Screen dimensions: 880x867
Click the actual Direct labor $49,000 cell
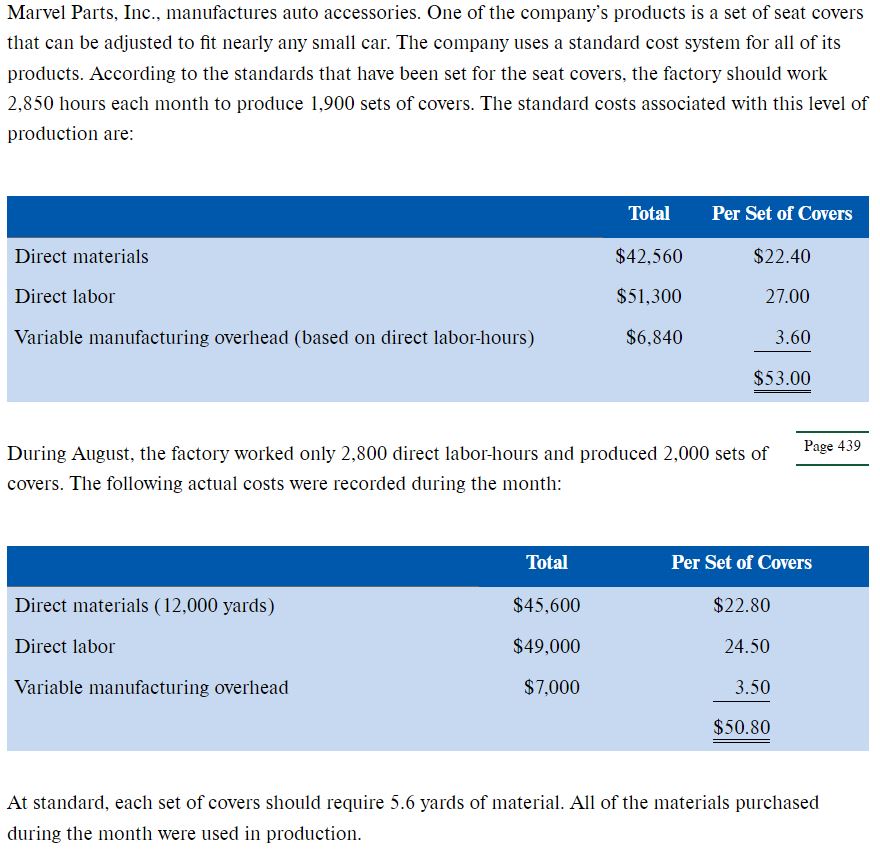point(547,646)
